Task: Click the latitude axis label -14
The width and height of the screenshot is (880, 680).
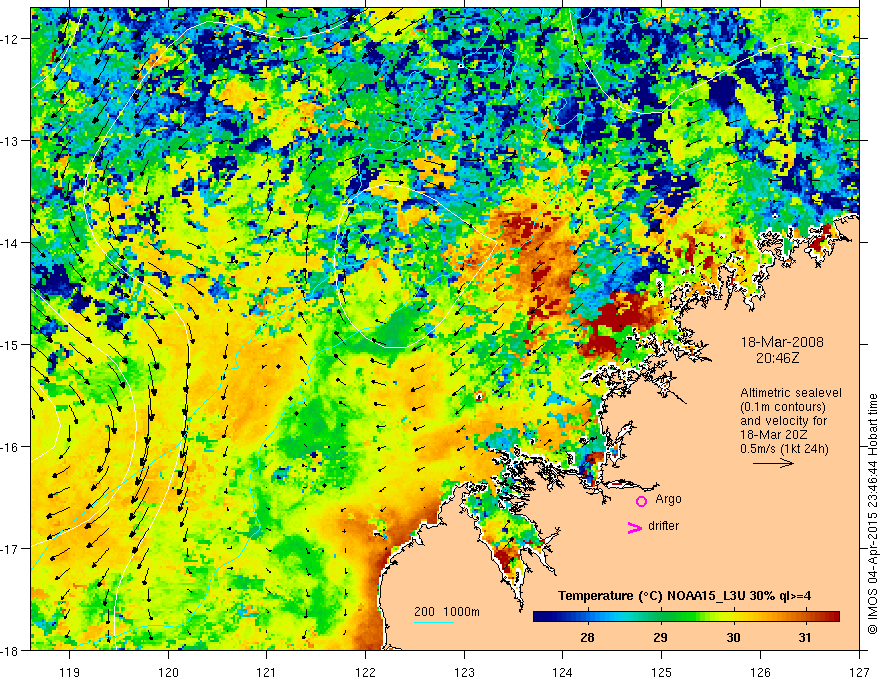Action: tap(10, 243)
